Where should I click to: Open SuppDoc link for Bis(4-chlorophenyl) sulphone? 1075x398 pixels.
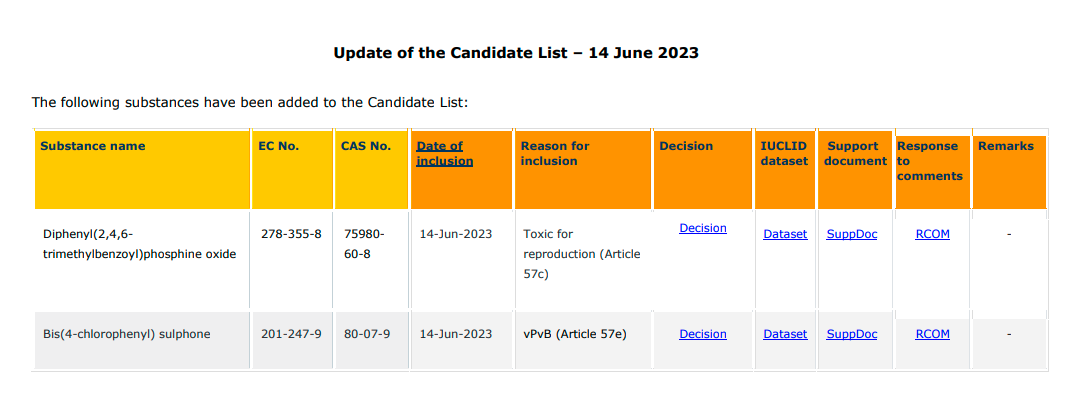point(851,334)
